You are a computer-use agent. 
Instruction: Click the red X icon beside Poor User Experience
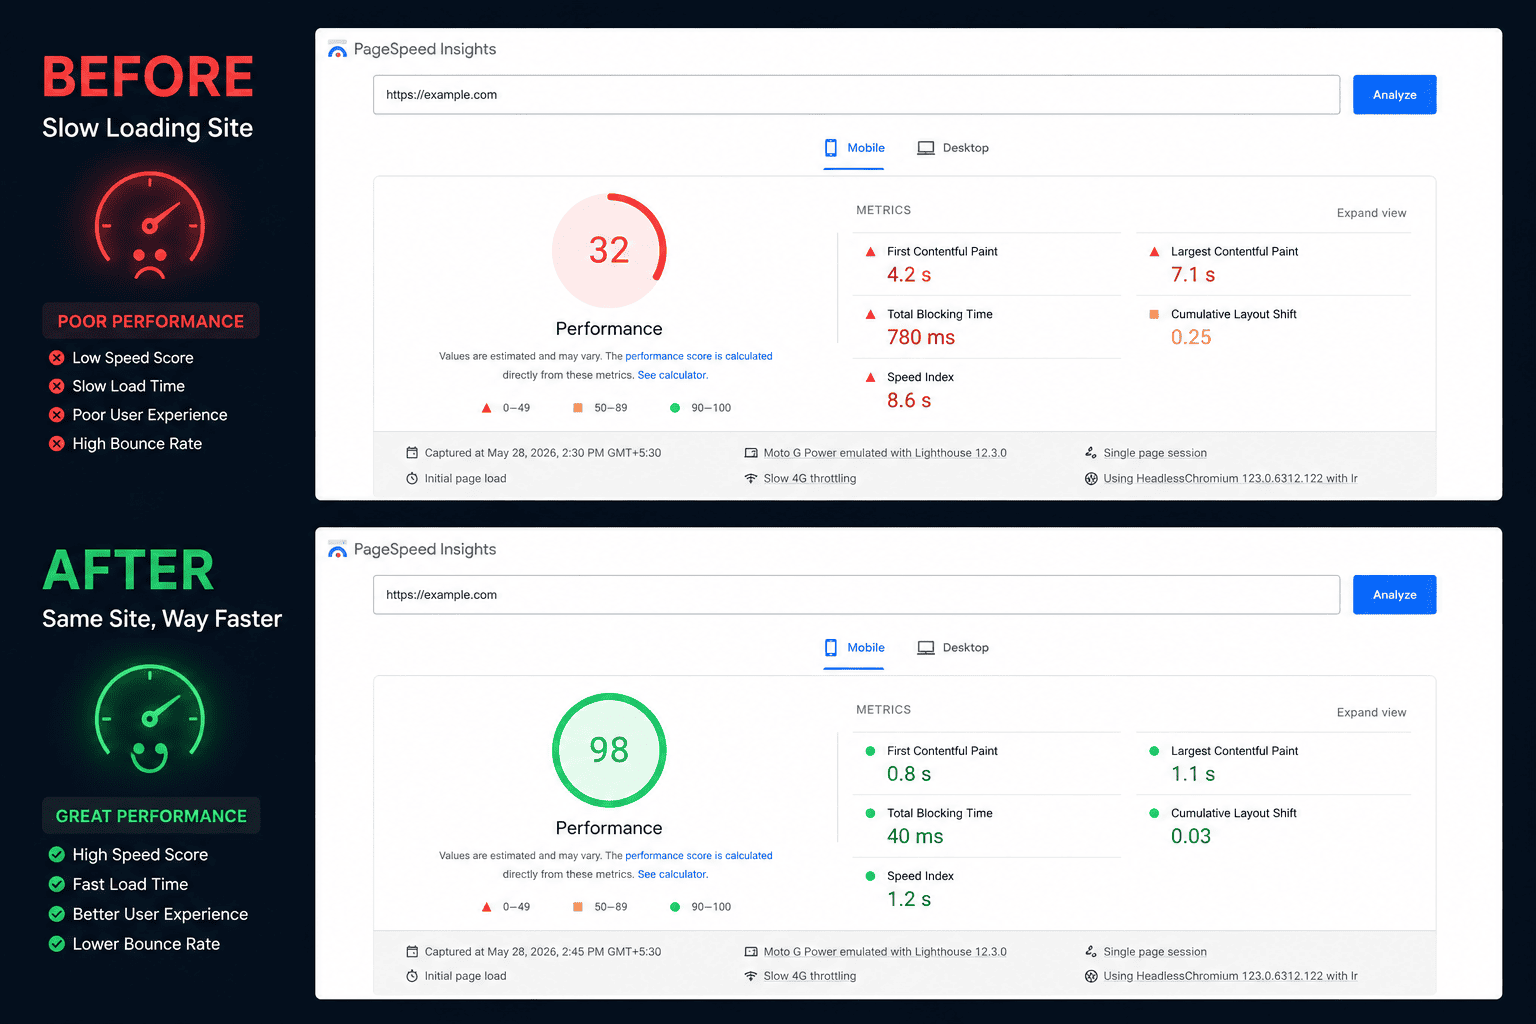pos(57,415)
